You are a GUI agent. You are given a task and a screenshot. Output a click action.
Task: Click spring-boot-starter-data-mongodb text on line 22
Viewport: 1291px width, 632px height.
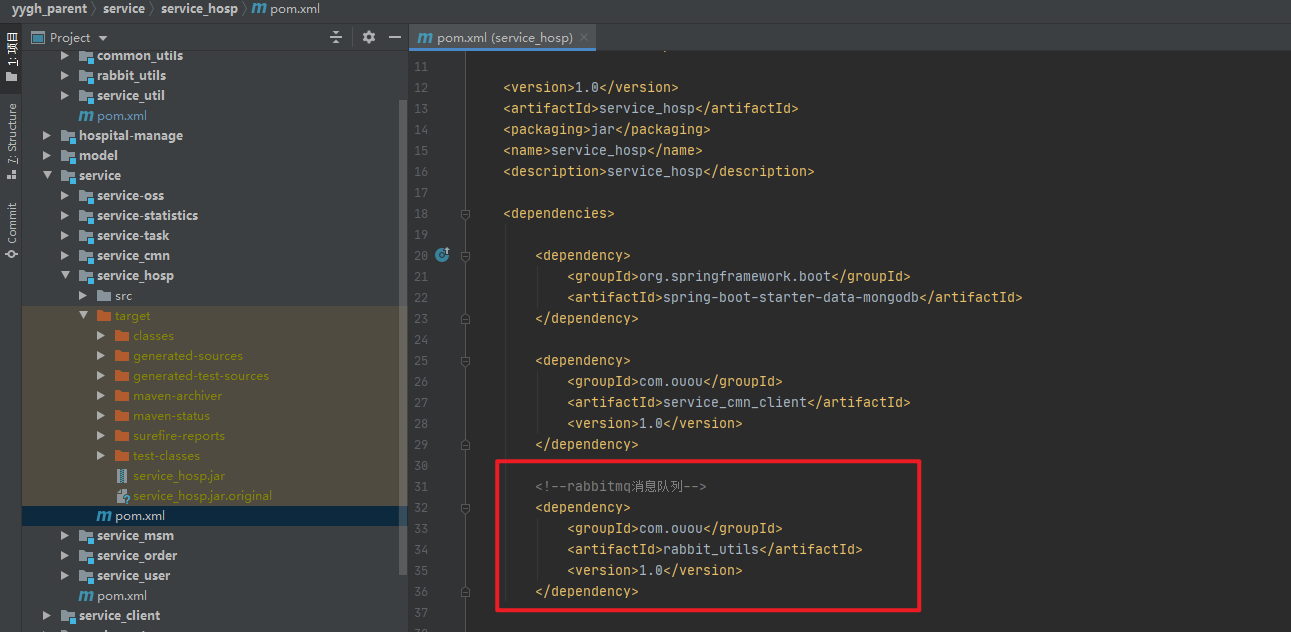pyautogui.click(x=791, y=297)
